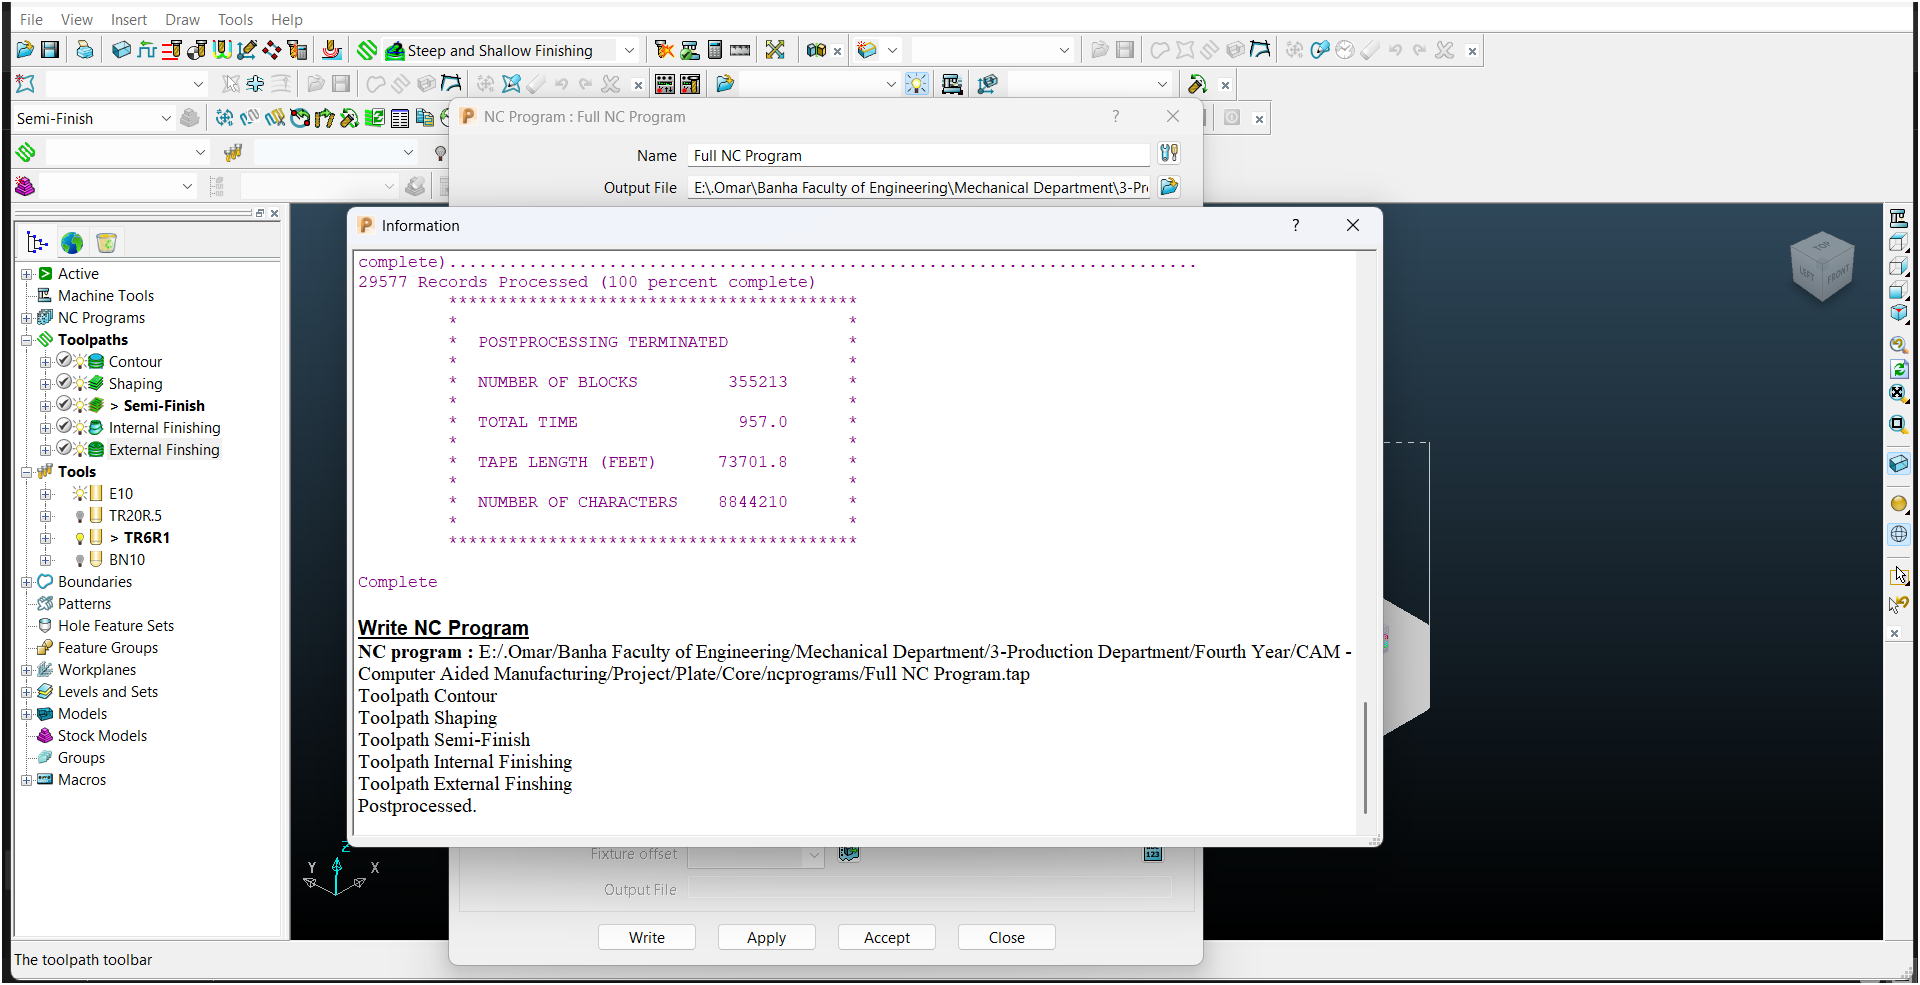Click the highlighted light bulb toolbar icon
This screenshot has width=1920, height=985.
pyautogui.click(x=917, y=84)
